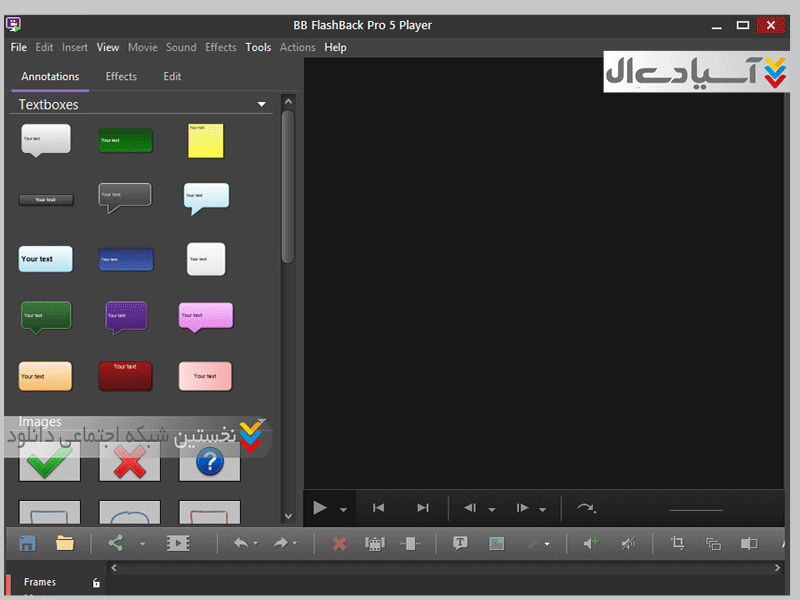Collapse the Textboxes section

(x=262, y=104)
